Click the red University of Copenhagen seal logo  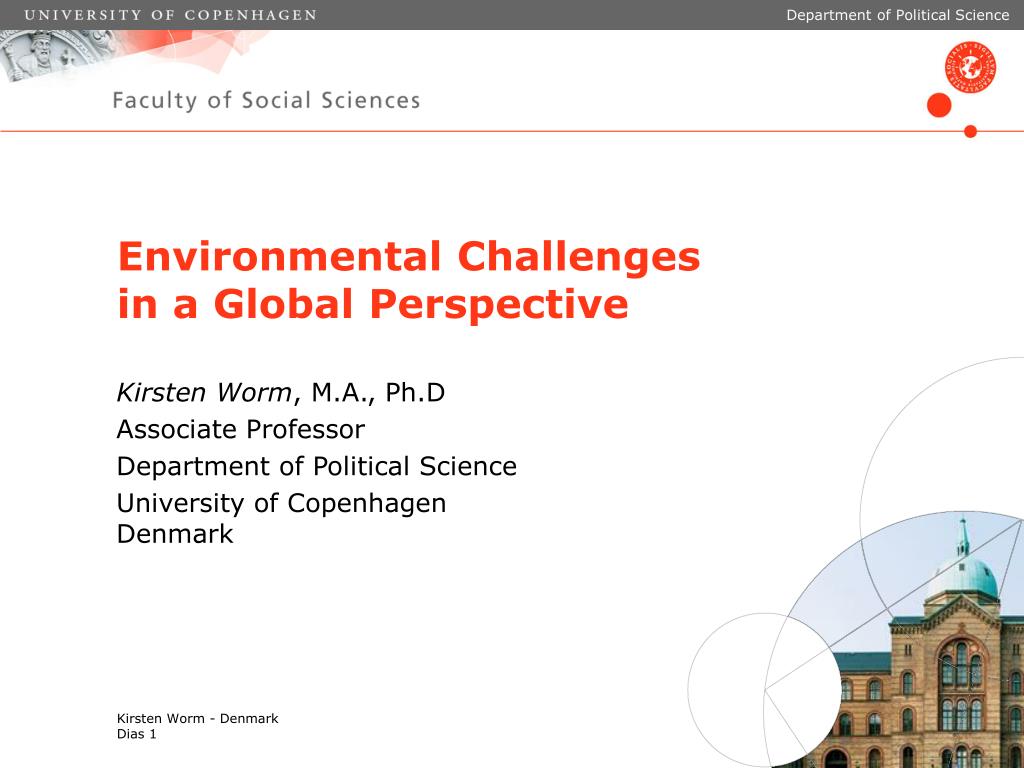click(970, 67)
